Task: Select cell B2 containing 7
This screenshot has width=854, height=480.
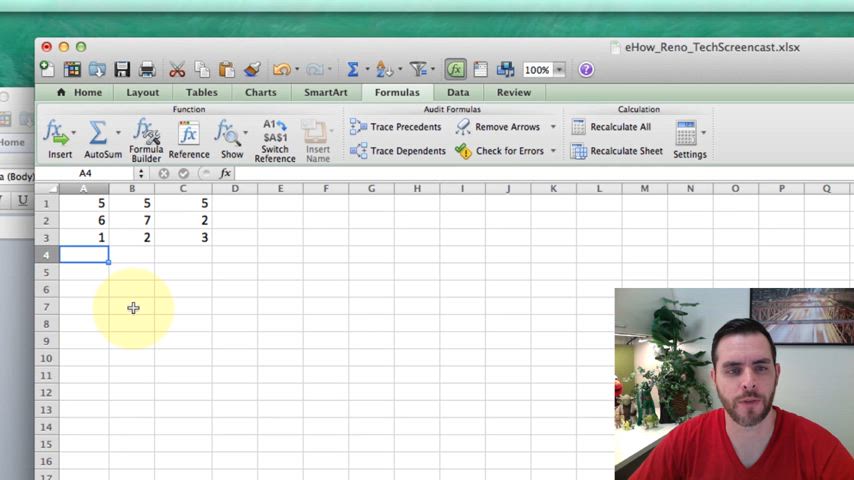Action: [132, 220]
